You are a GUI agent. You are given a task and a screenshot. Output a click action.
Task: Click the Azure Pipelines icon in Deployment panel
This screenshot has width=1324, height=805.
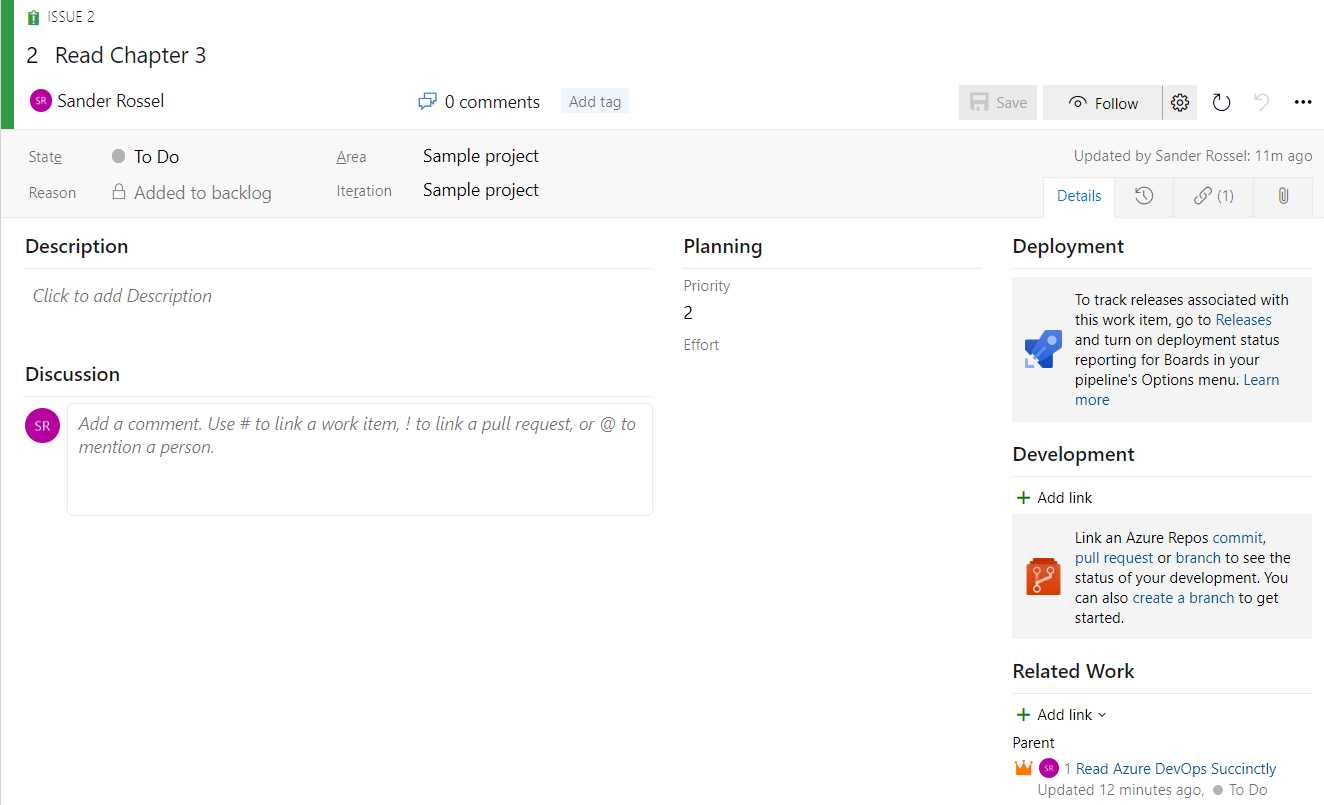tap(1042, 349)
